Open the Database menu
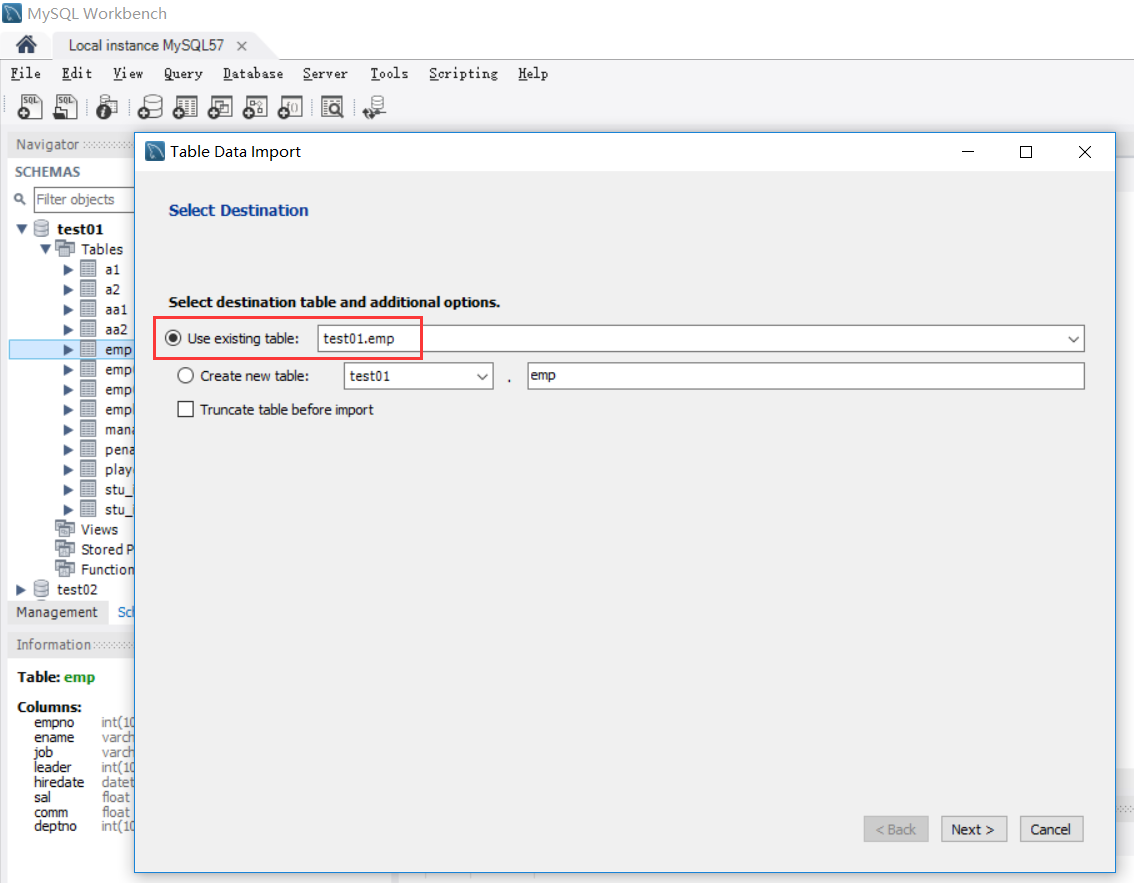This screenshot has height=883, width=1134. tap(252, 73)
